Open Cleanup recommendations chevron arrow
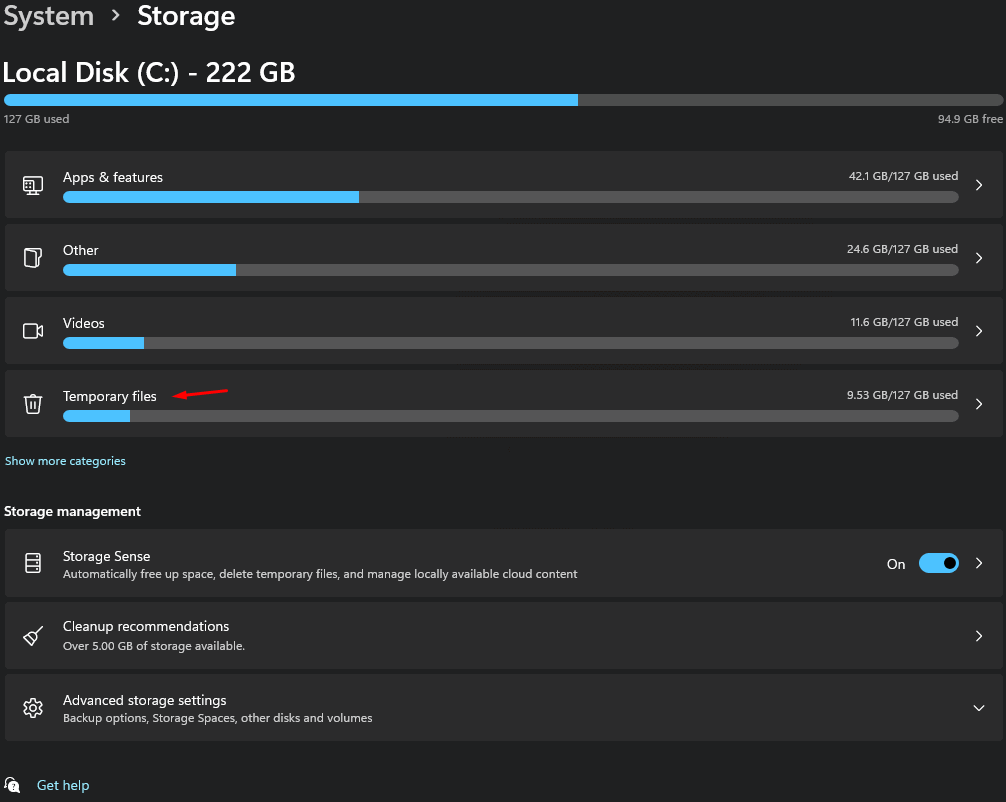The width and height of the screenshot is (1006, 802). tap(979, 636)
